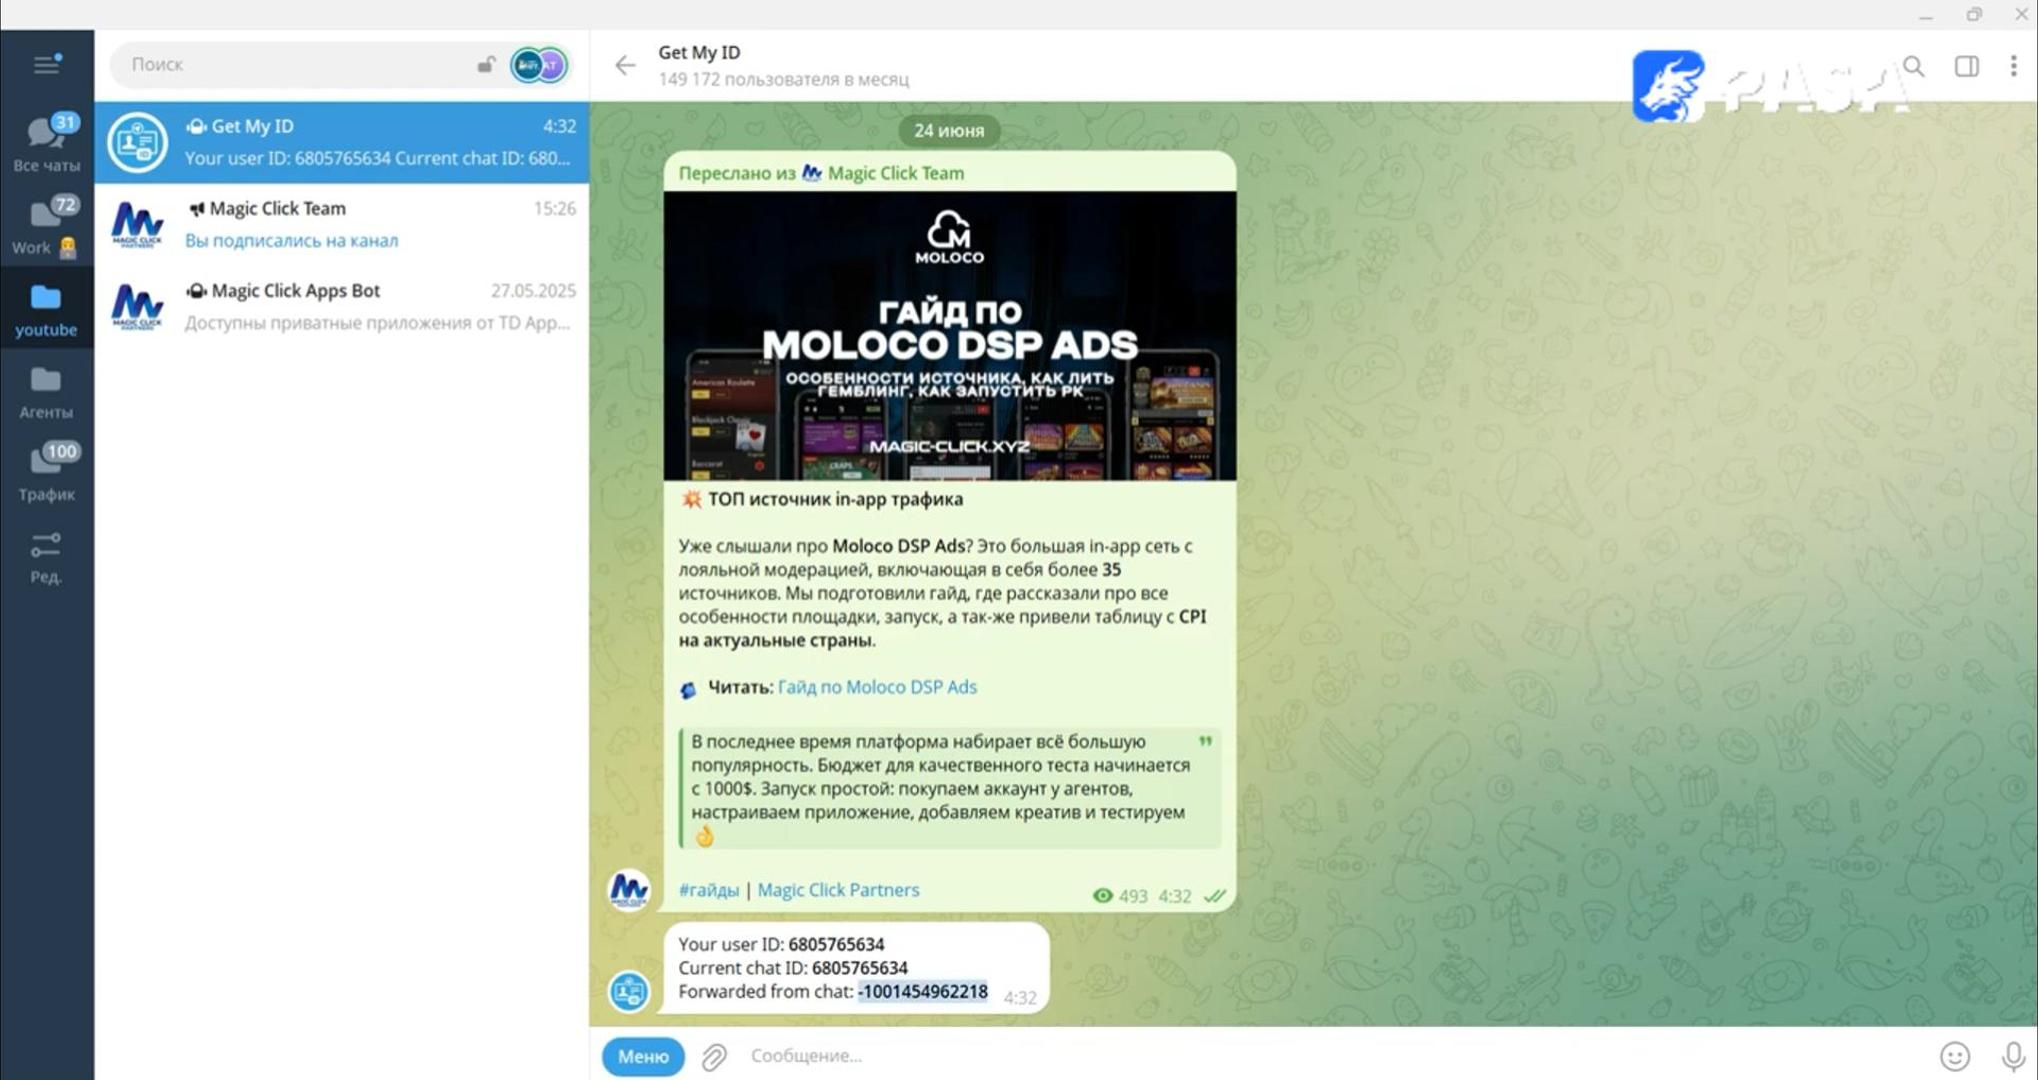
Task: Open the hamburger main menu
Action: pyautogui.click(x=46, y=65)
